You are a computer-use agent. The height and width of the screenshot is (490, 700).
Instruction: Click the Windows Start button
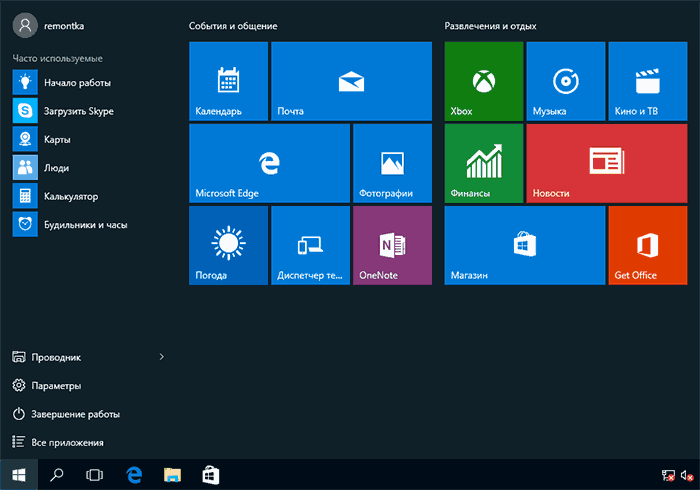[18, 474]
